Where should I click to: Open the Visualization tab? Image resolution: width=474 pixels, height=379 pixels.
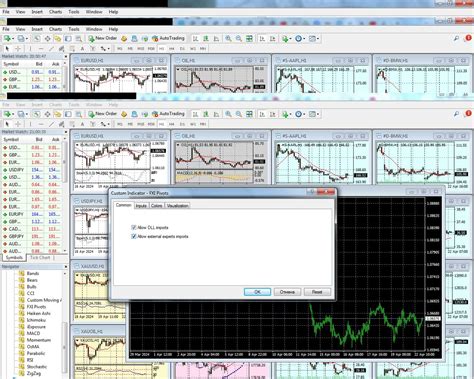(x=177, y=206)
